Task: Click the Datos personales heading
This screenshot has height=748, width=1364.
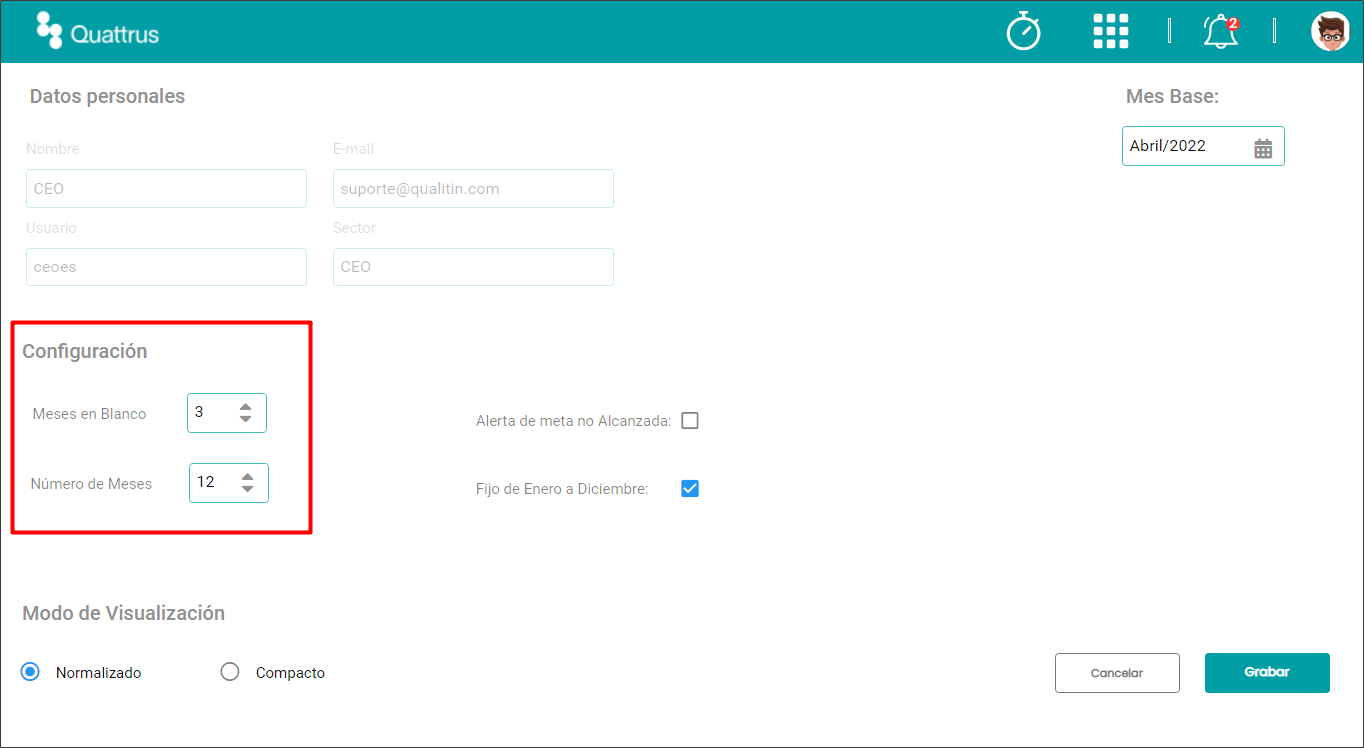Action: point(107,96)
